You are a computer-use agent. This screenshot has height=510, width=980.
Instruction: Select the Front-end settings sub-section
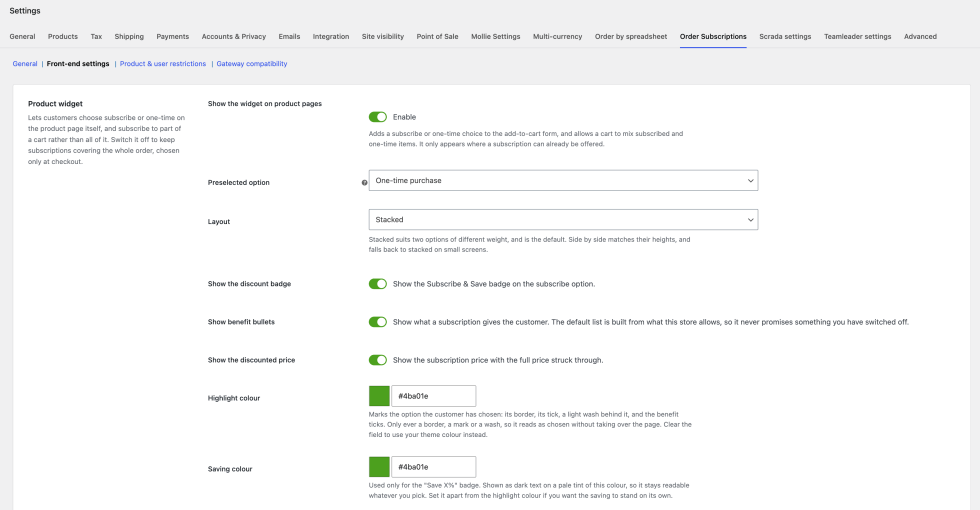[x=78, y=64]
